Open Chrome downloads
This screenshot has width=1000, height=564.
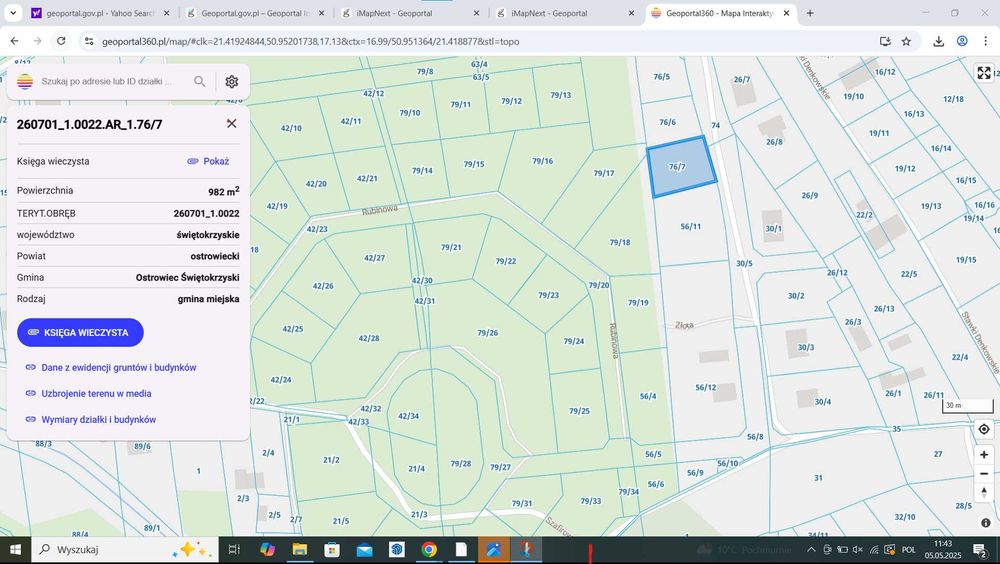point(938,41)
